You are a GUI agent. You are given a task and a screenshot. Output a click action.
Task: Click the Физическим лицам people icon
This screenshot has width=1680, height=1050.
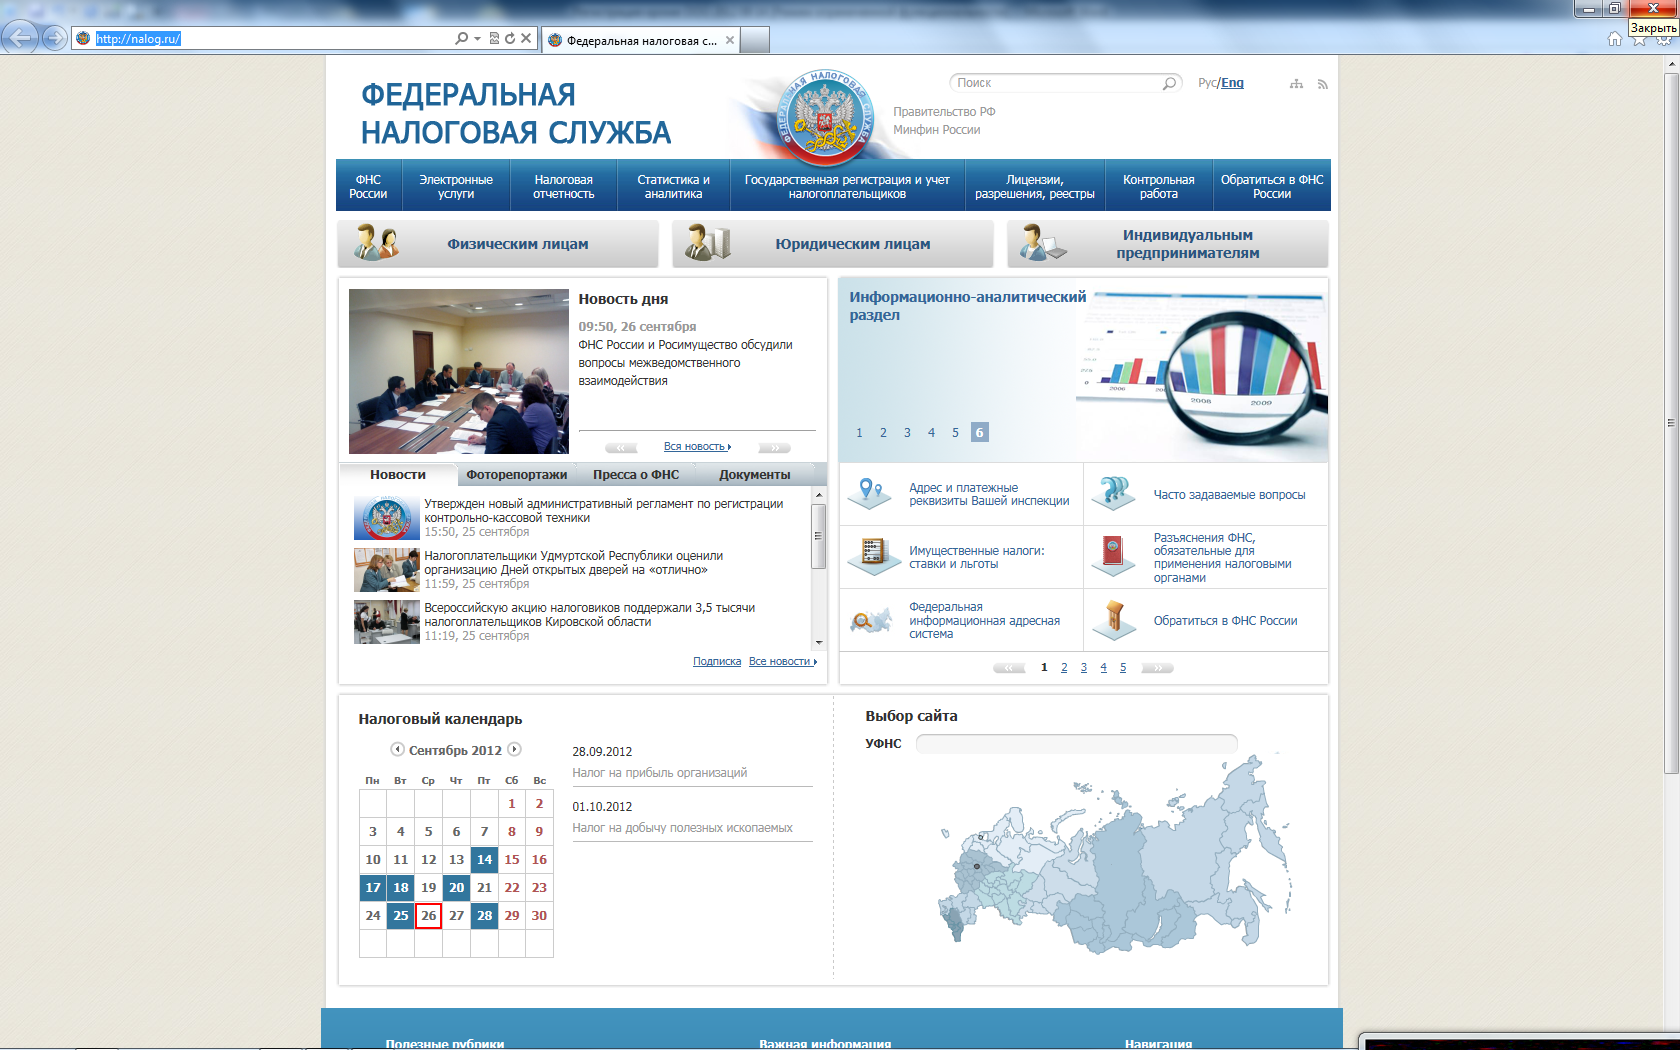point(377,243)
